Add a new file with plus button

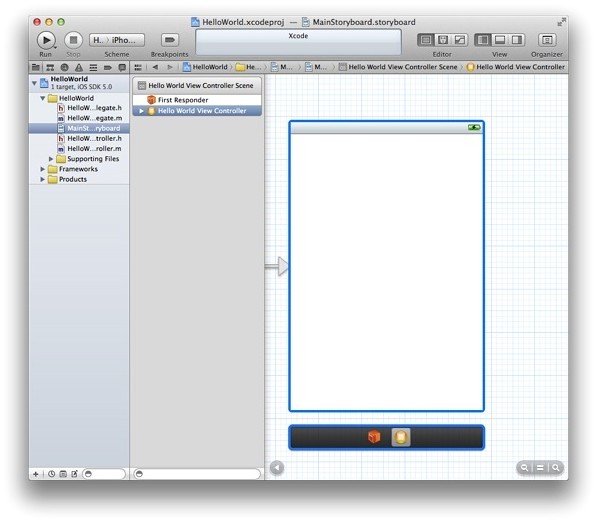[x=36, y=474]
